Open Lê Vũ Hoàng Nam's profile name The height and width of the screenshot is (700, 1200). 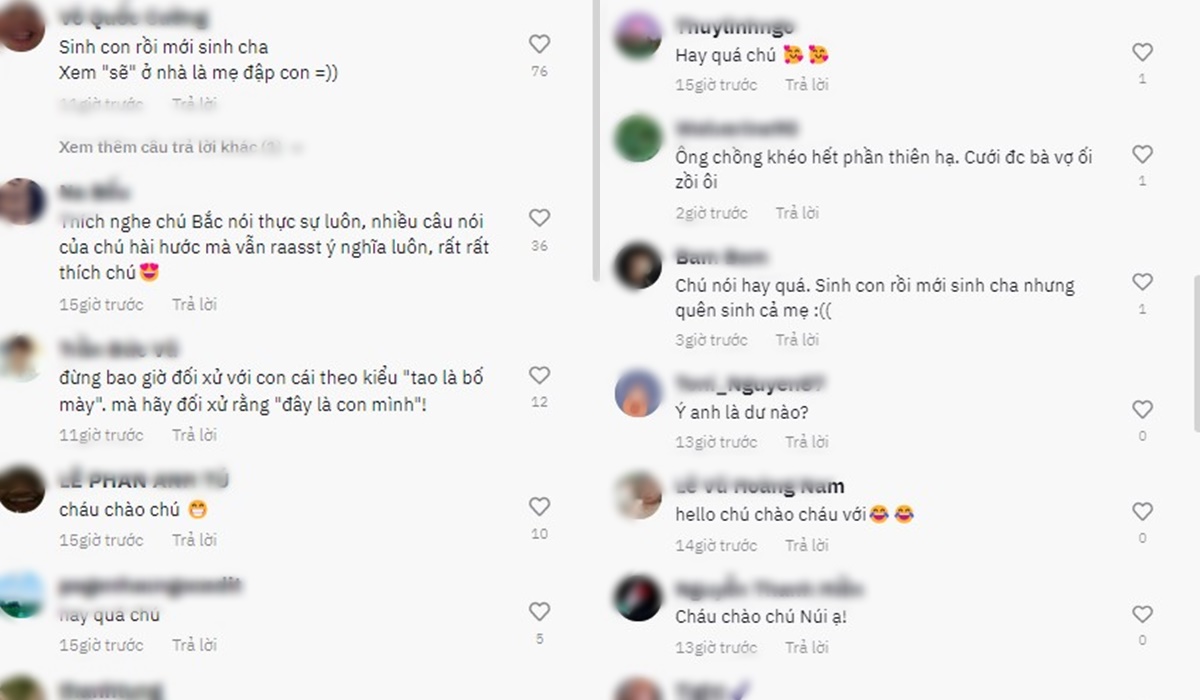click(760, 487)
